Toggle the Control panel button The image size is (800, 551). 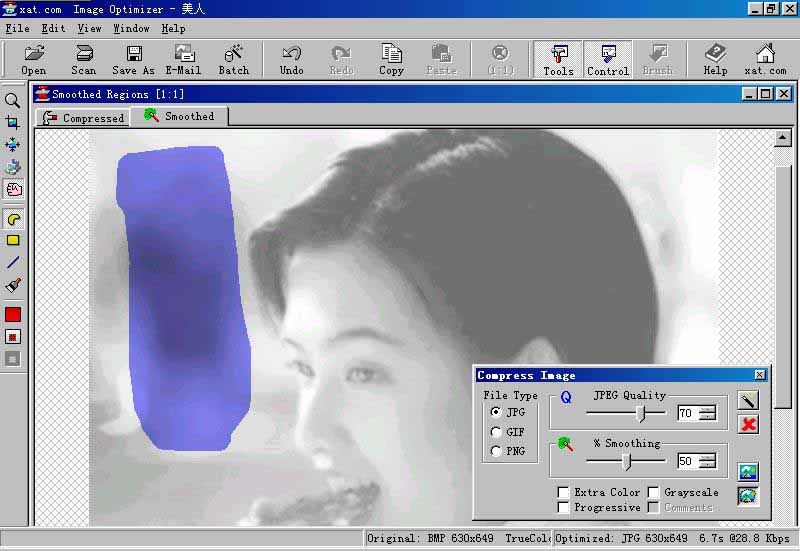coord(608,60)
